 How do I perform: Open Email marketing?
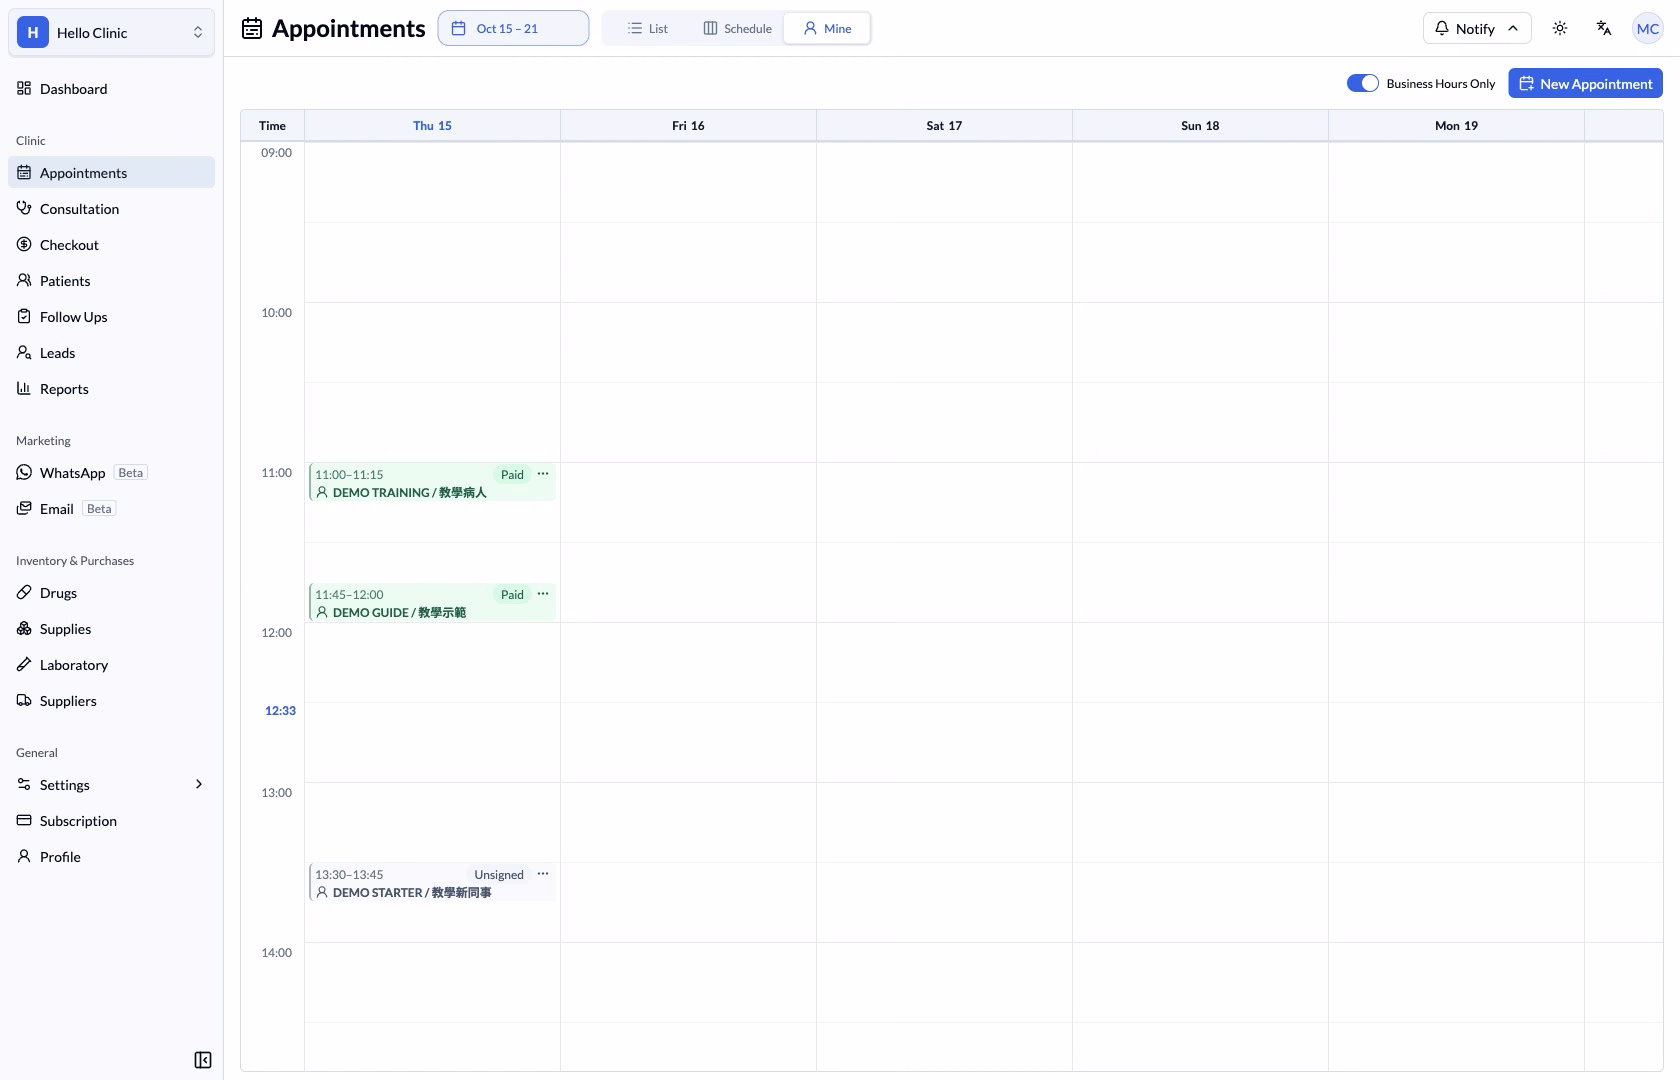point(111,509)
